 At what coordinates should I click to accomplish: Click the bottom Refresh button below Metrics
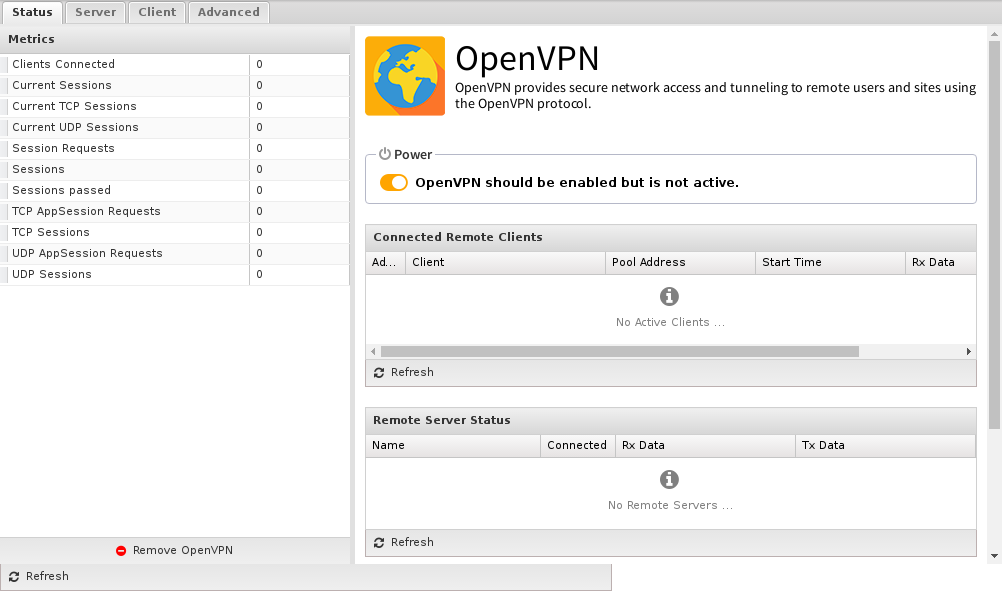[40, 576]
